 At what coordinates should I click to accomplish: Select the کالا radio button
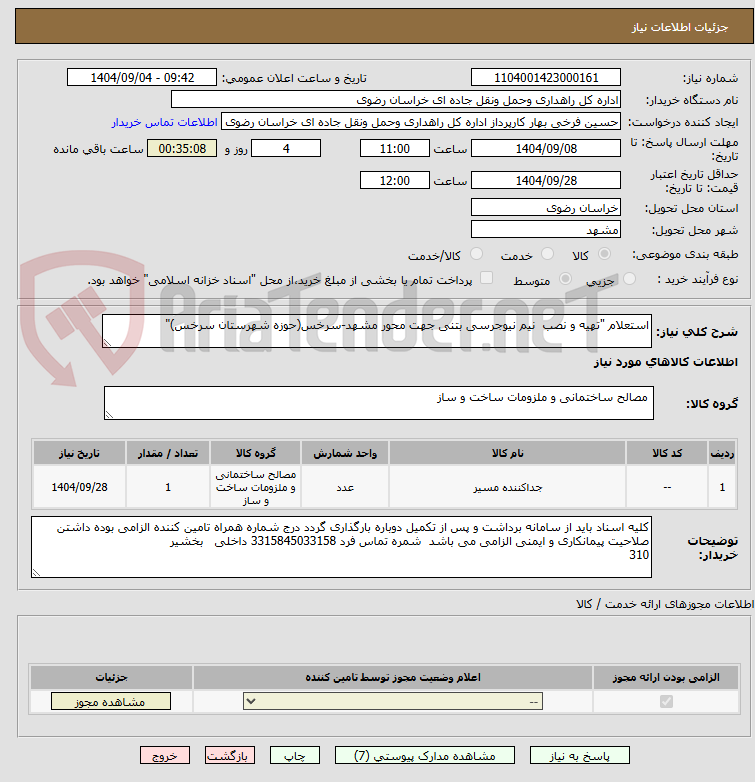click(604, 254)
